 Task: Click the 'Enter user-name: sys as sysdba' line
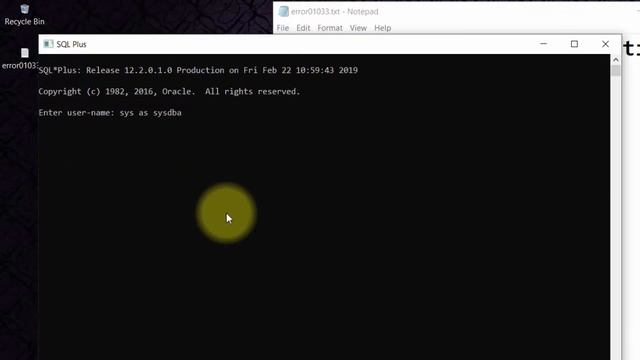(x=110, y=113)
